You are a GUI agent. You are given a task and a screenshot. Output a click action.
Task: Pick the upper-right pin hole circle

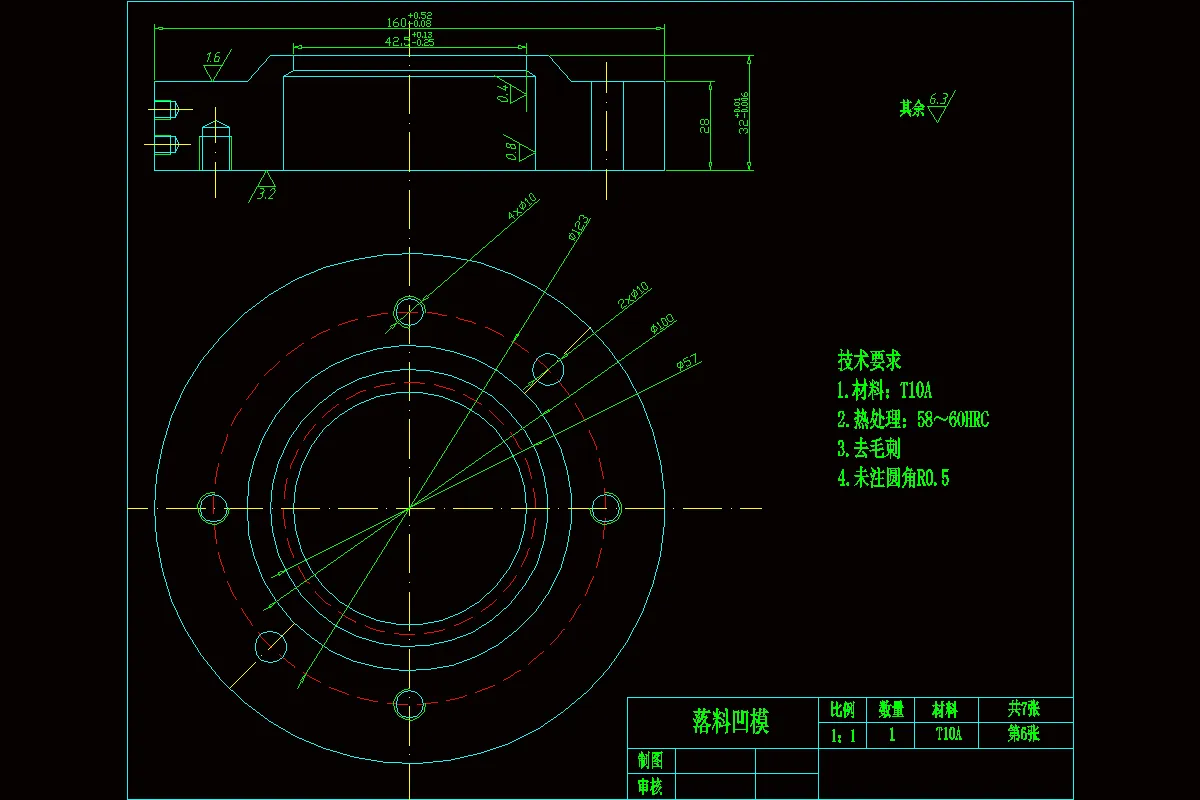[548, 369]
